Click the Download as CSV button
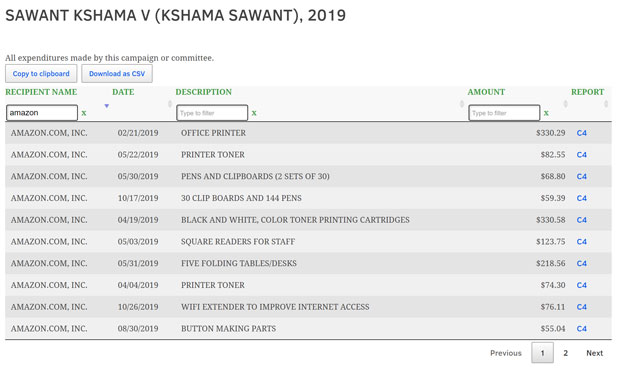 coord(117,74)
